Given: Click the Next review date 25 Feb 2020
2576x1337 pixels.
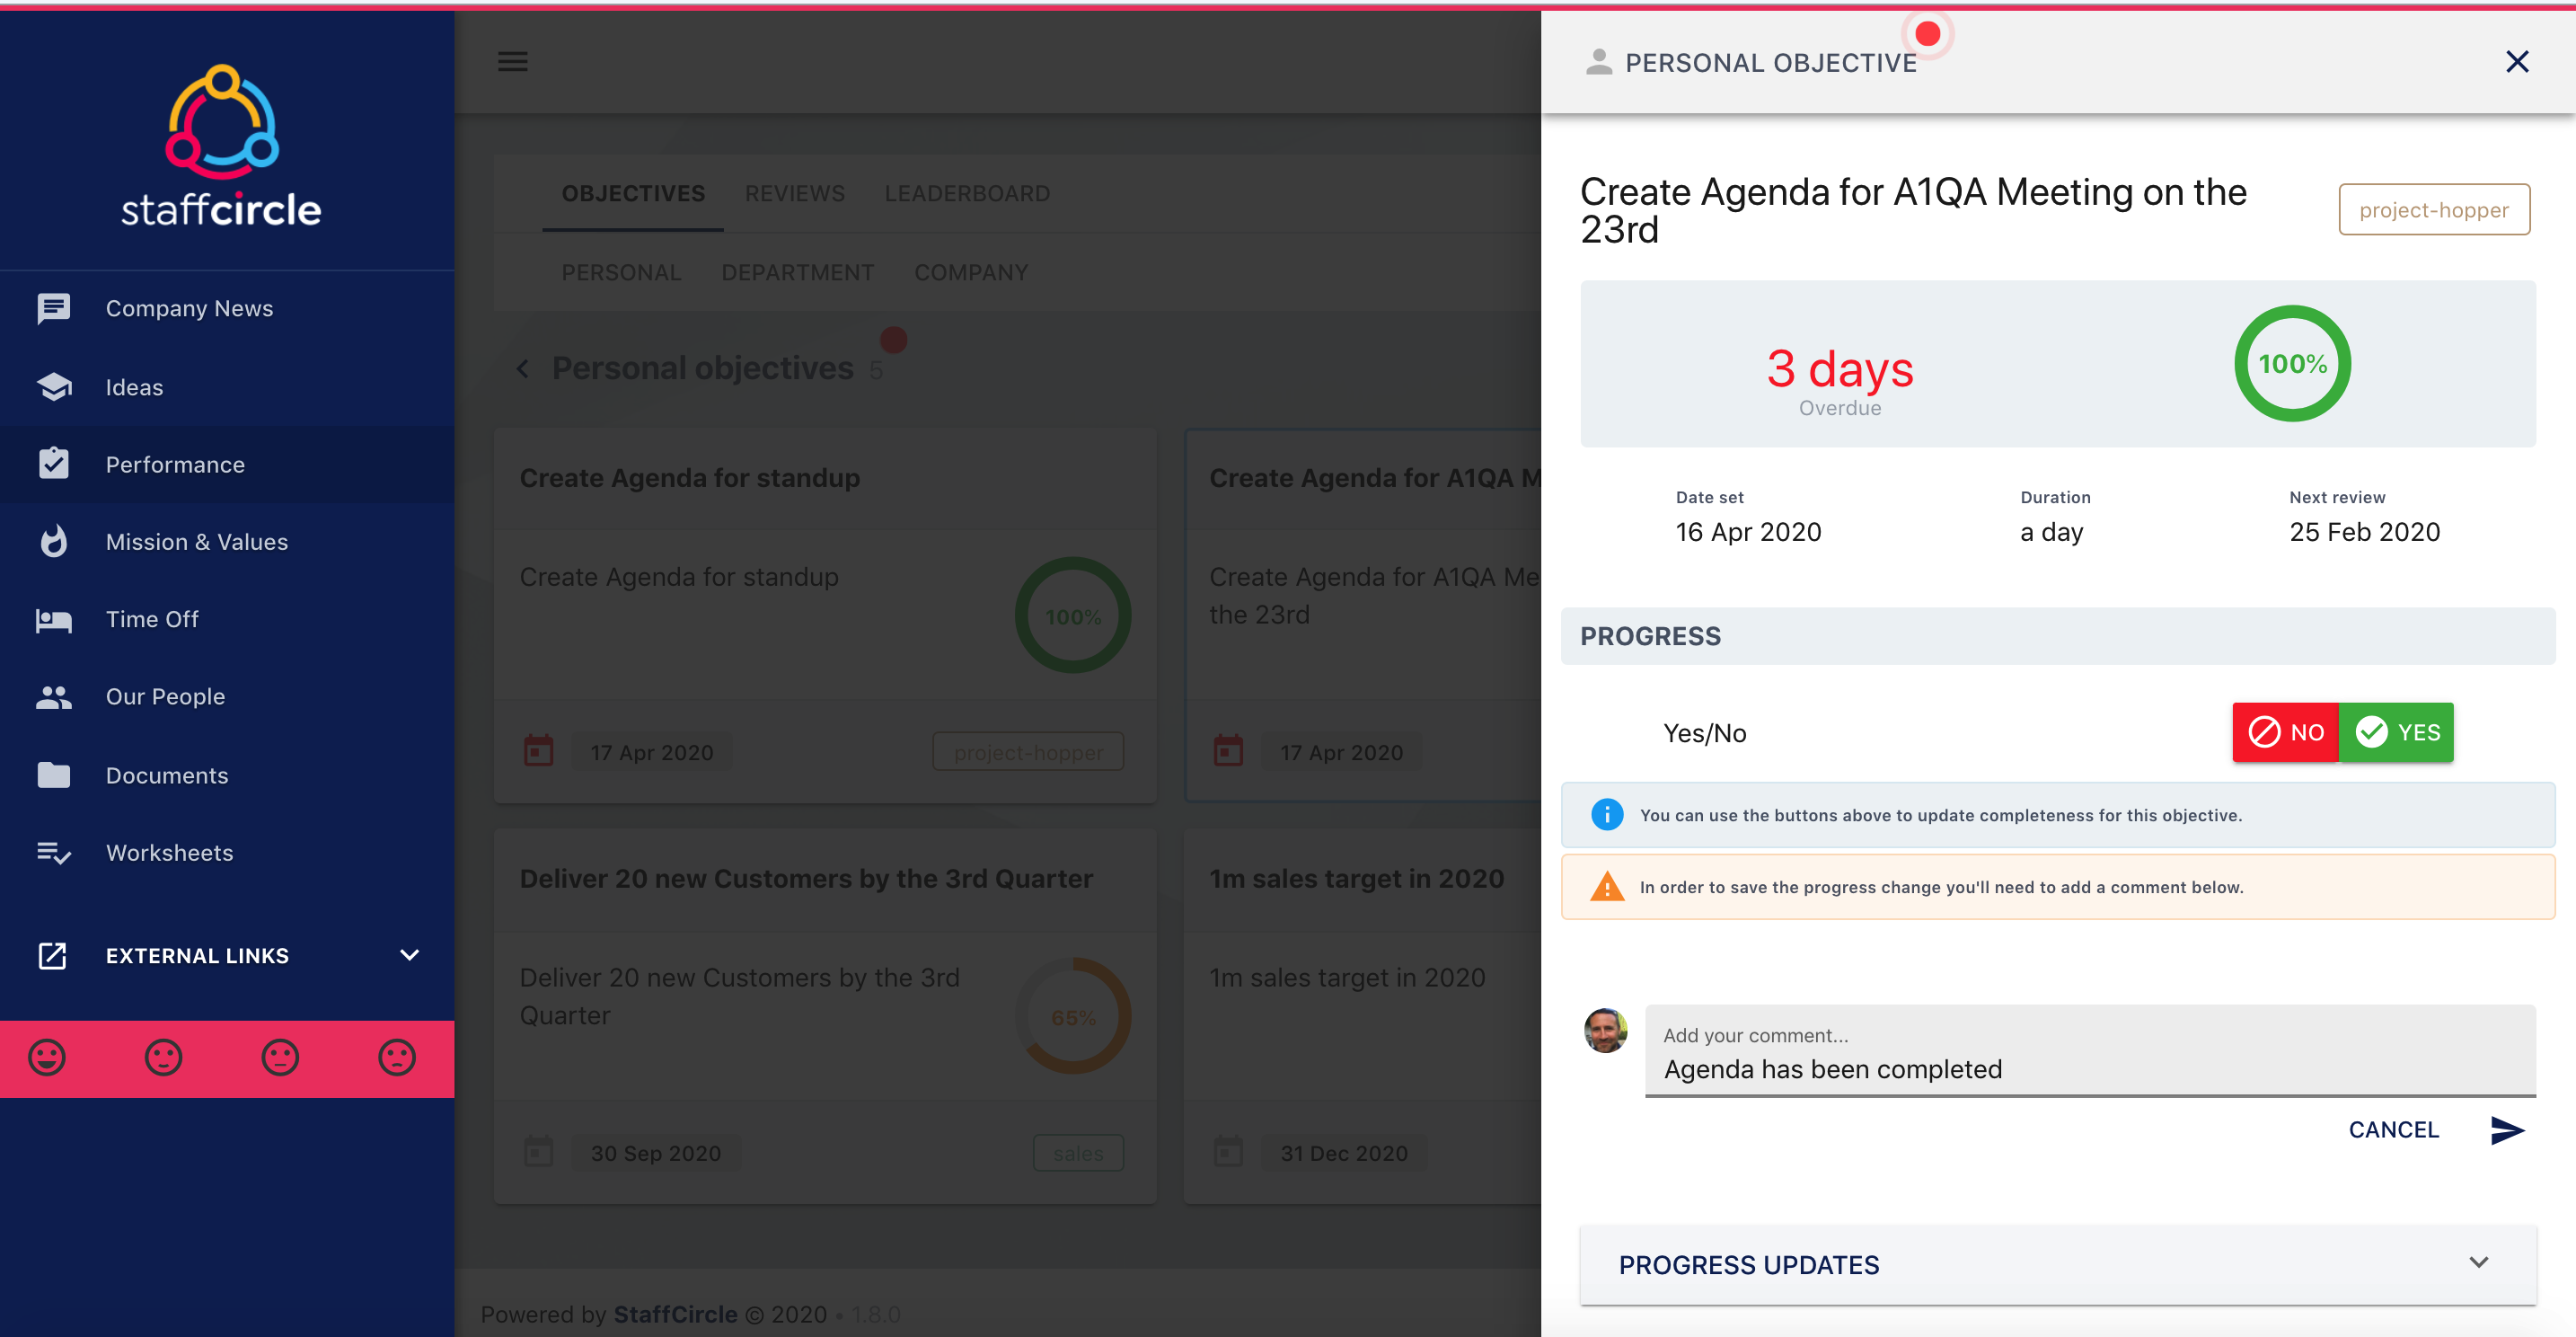Looking at the screenshot, I should 2364,532.
